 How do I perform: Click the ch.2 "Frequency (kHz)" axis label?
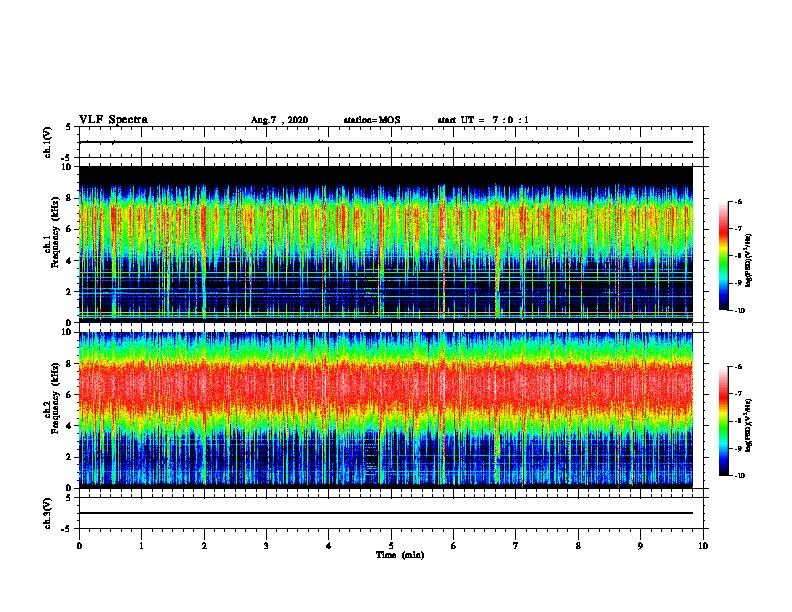pos(55,397)
